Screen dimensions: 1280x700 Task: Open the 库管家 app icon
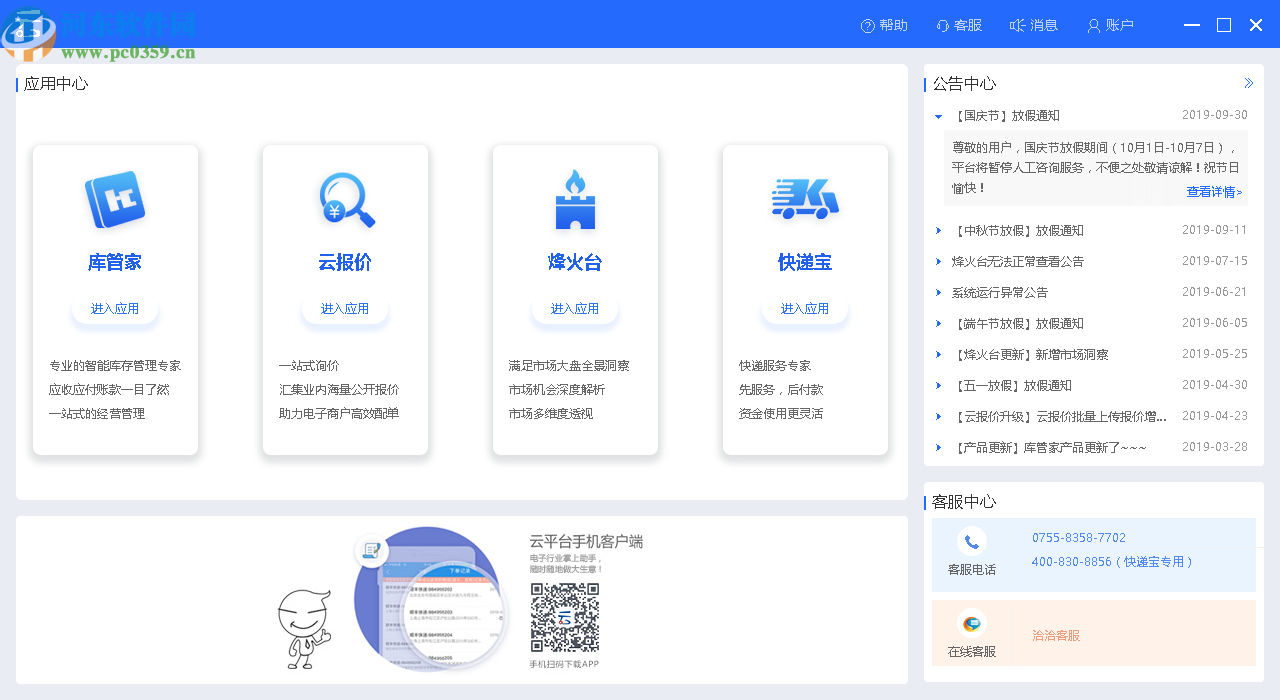point(115,199)
